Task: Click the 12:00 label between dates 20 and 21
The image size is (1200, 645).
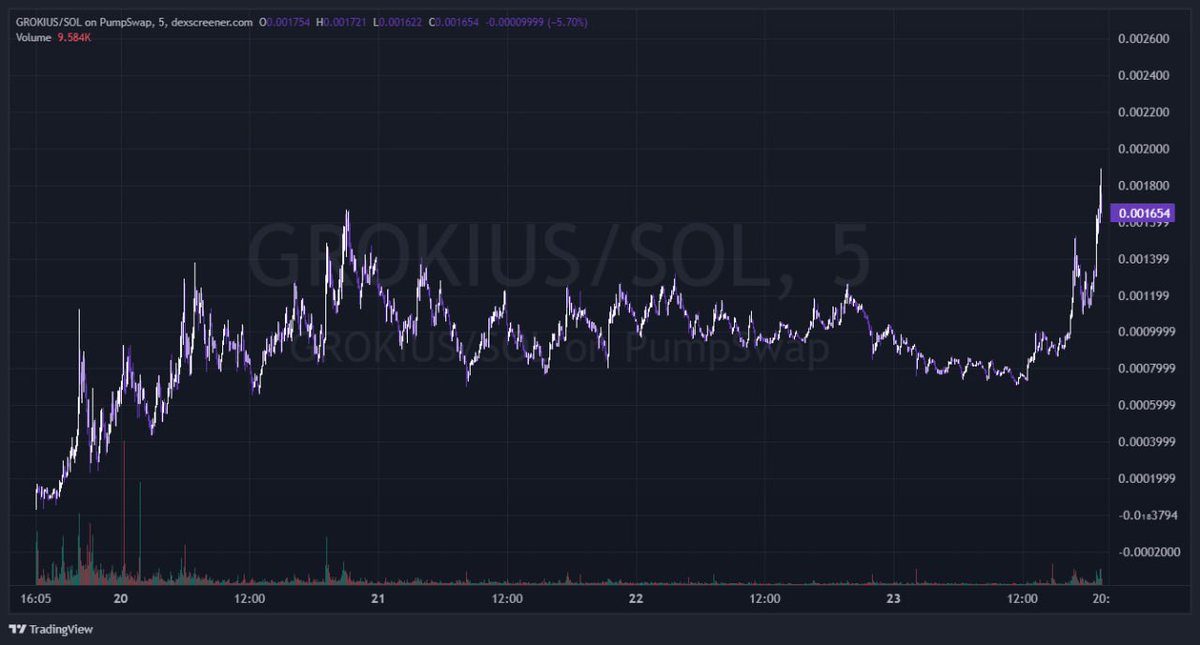Action: pyautogui.click(x=249, y=599)
